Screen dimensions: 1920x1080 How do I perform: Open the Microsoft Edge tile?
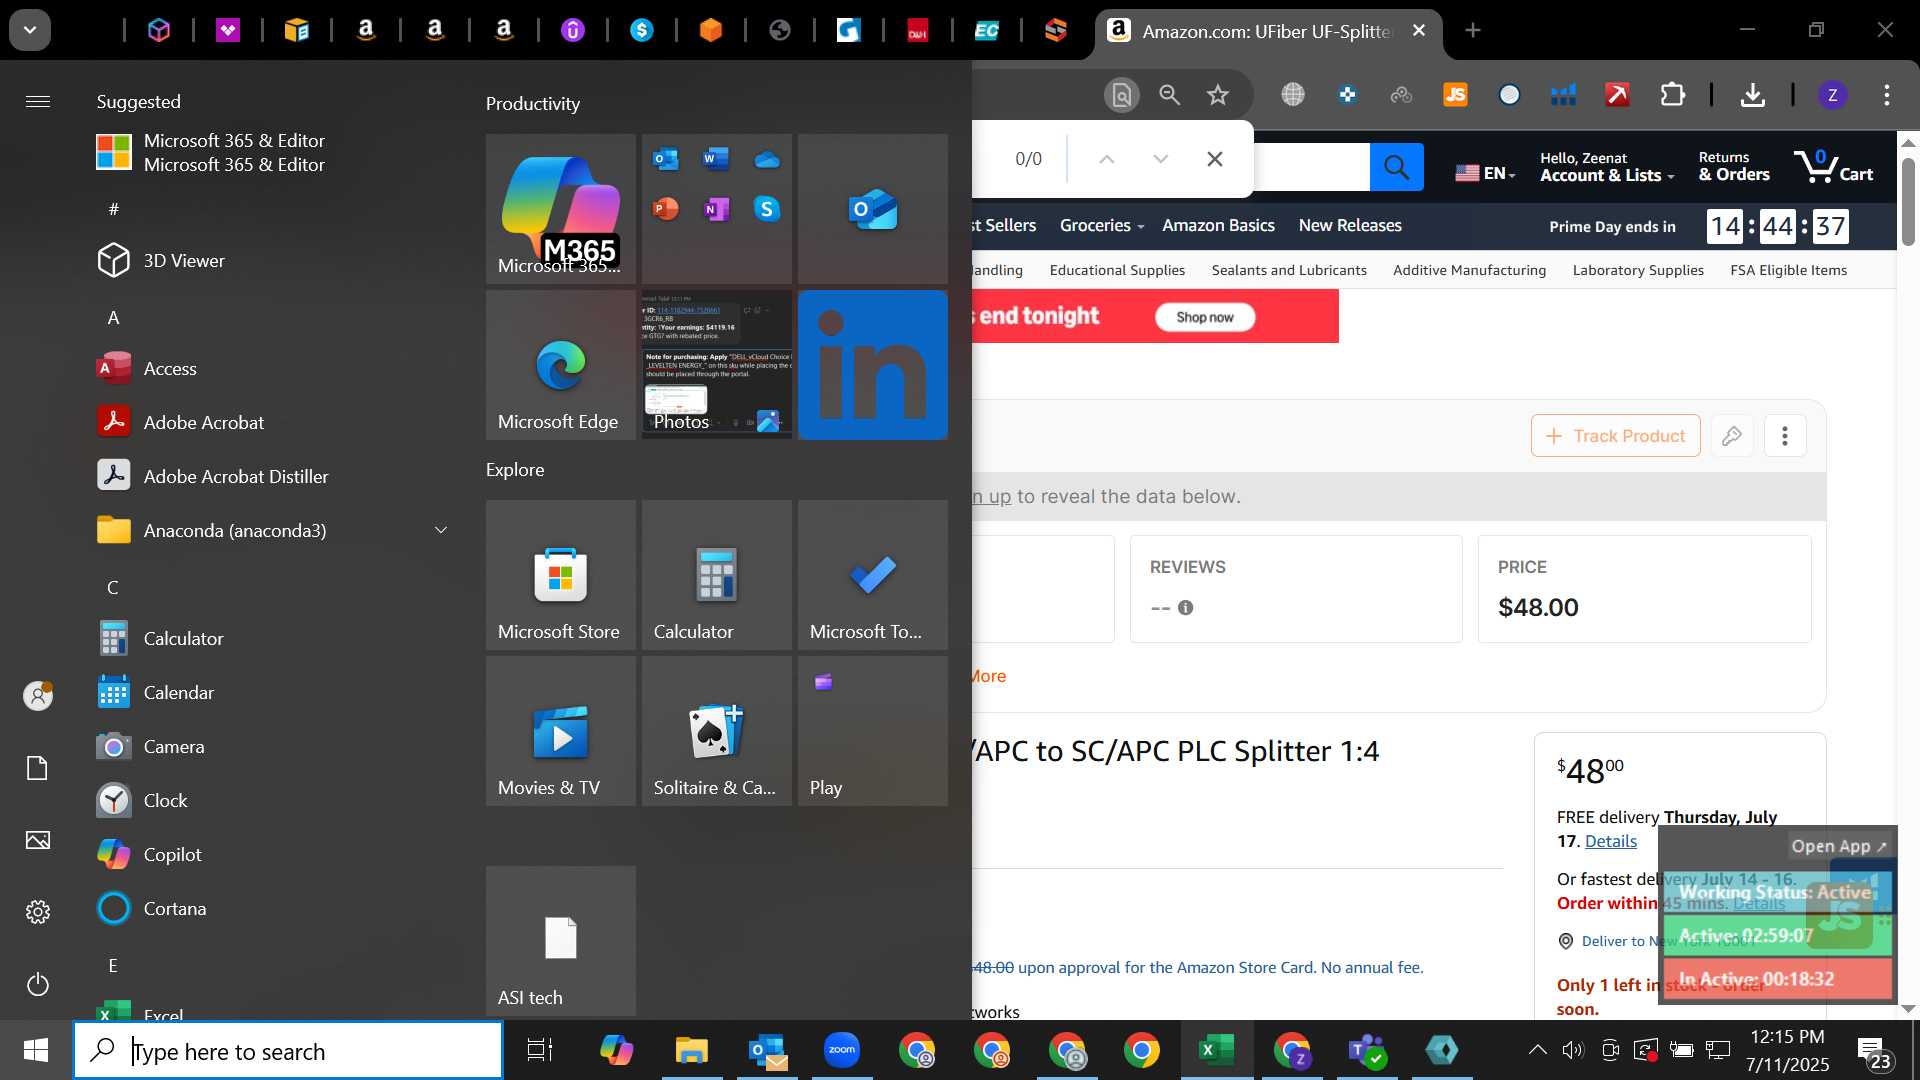click(x=561, y=365)
